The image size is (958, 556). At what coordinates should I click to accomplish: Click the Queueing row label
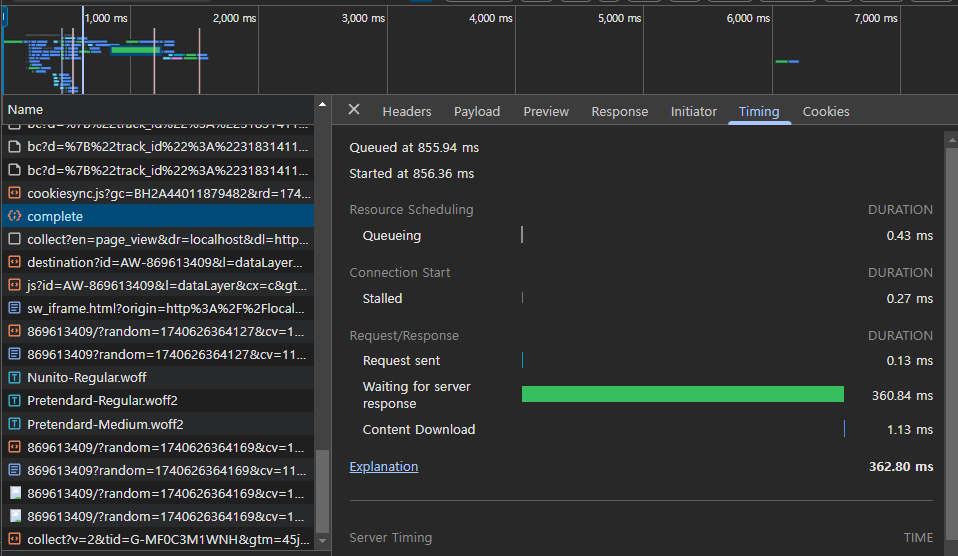coord(392,236)
